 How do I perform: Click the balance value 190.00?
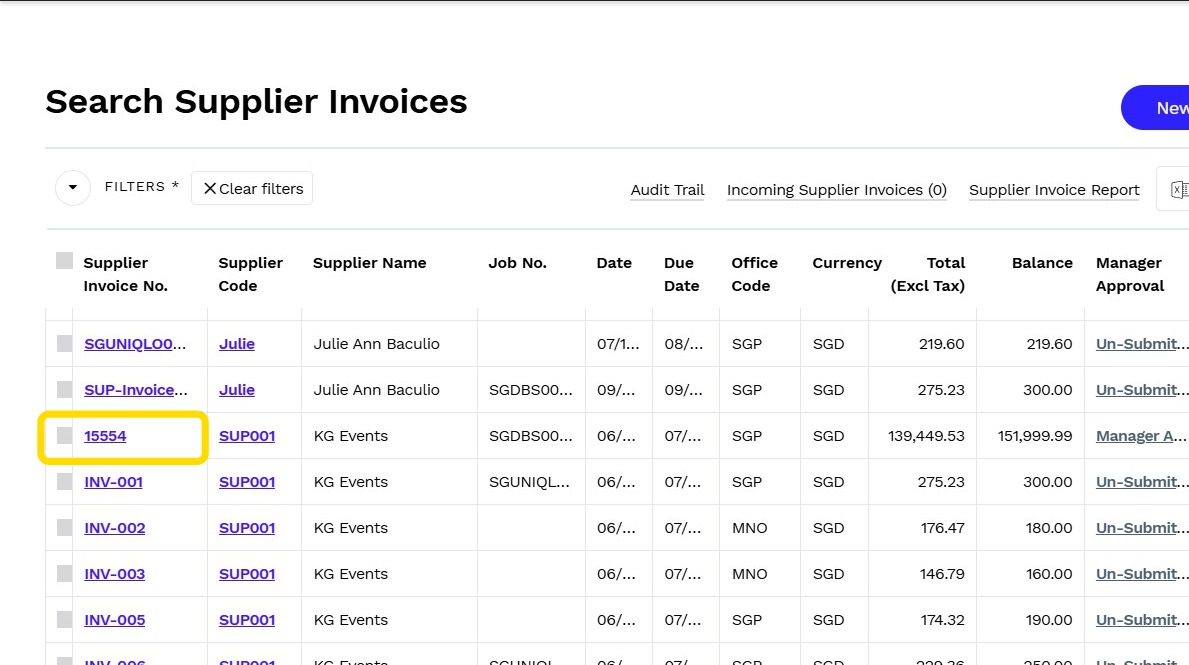1049,620
